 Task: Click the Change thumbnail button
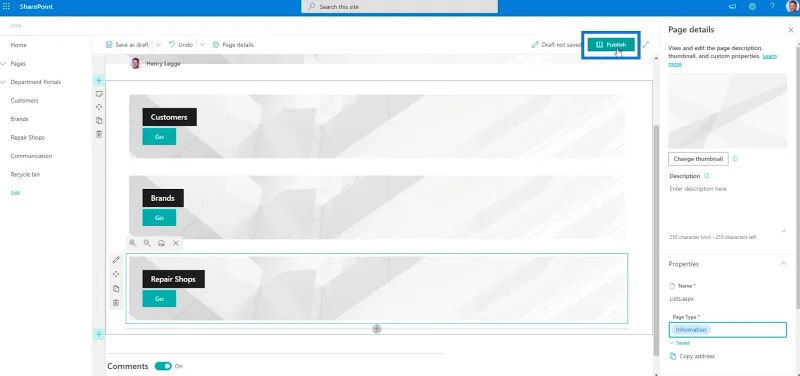click(698, 159)
